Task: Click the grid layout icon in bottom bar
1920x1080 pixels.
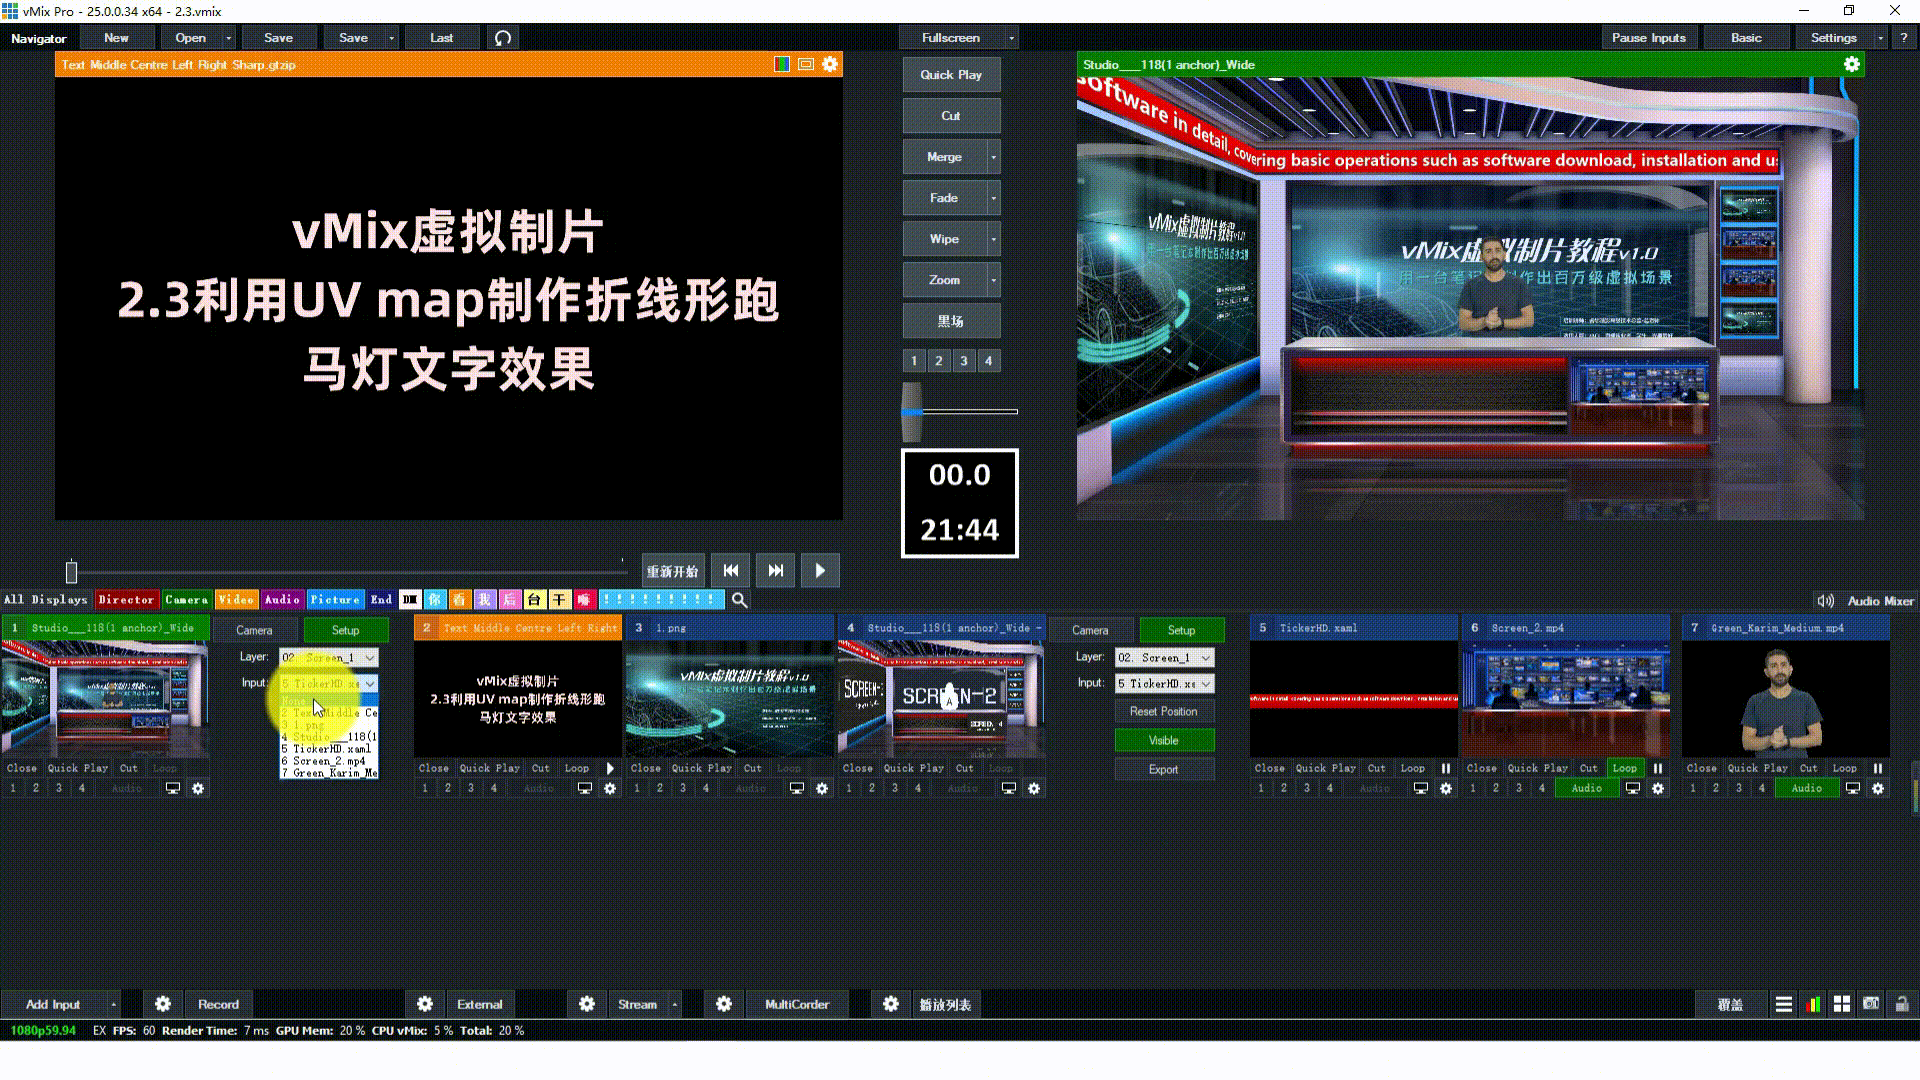Action: point(1842,1004)
